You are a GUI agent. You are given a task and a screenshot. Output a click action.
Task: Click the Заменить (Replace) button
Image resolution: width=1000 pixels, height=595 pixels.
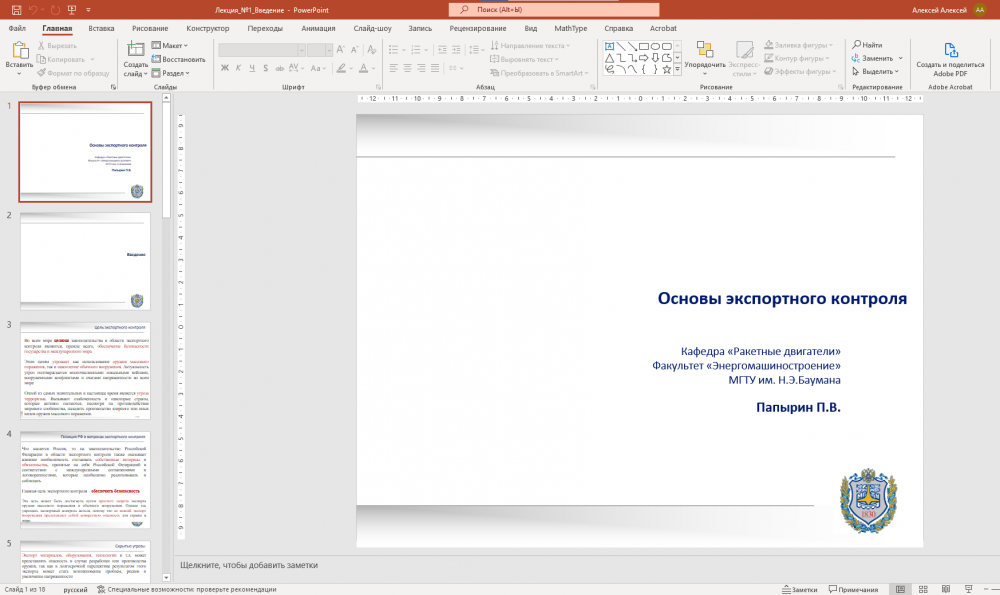[876, 58]
